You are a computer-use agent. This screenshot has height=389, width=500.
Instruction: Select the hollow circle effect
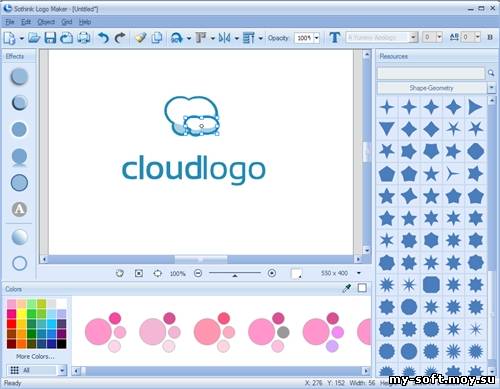coord(19,263)
